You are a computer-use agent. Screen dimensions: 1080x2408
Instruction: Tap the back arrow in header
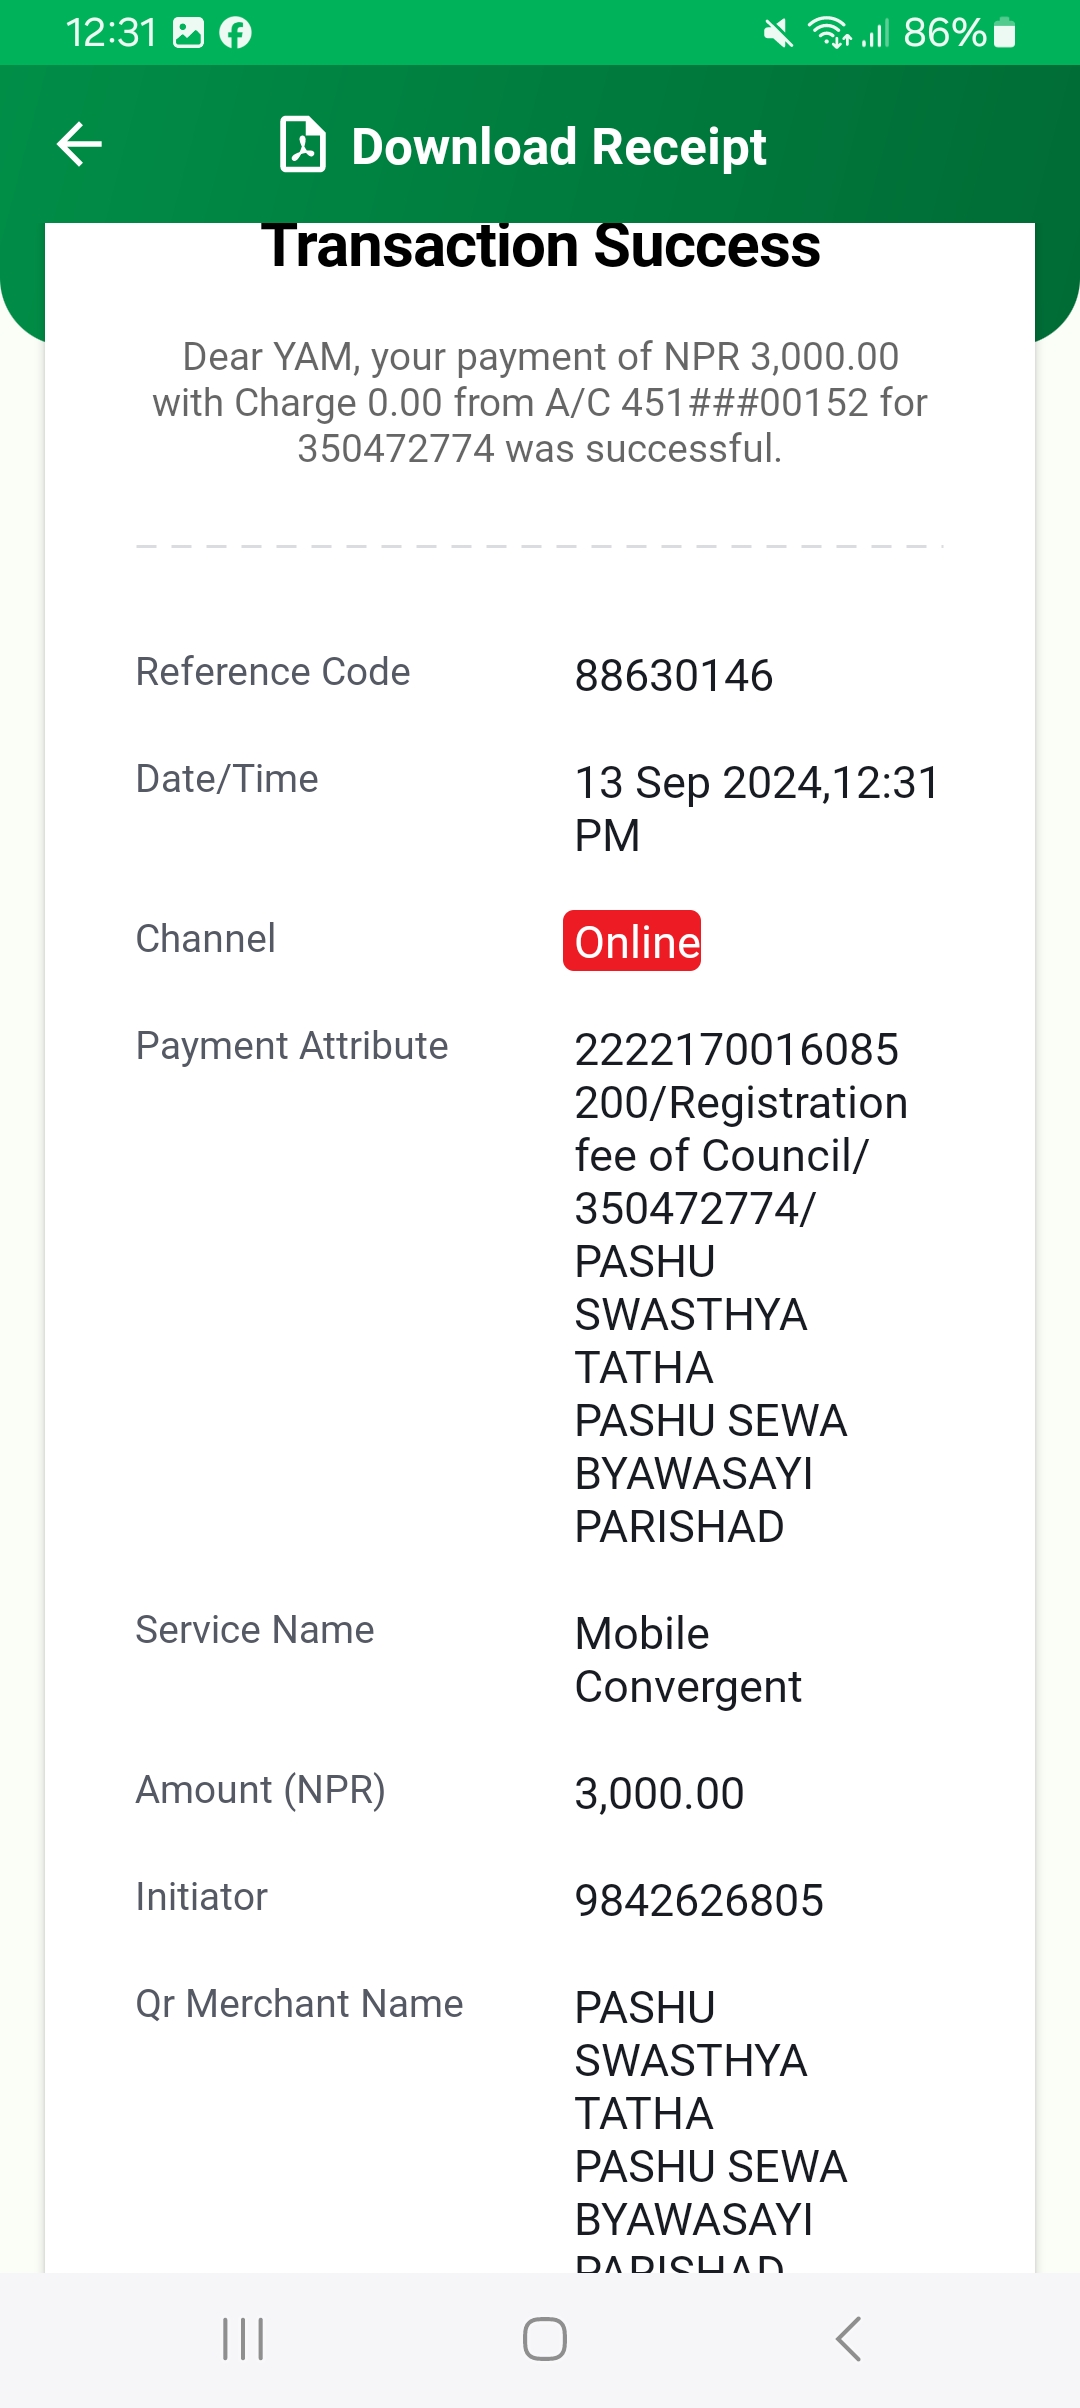(79, 144)
